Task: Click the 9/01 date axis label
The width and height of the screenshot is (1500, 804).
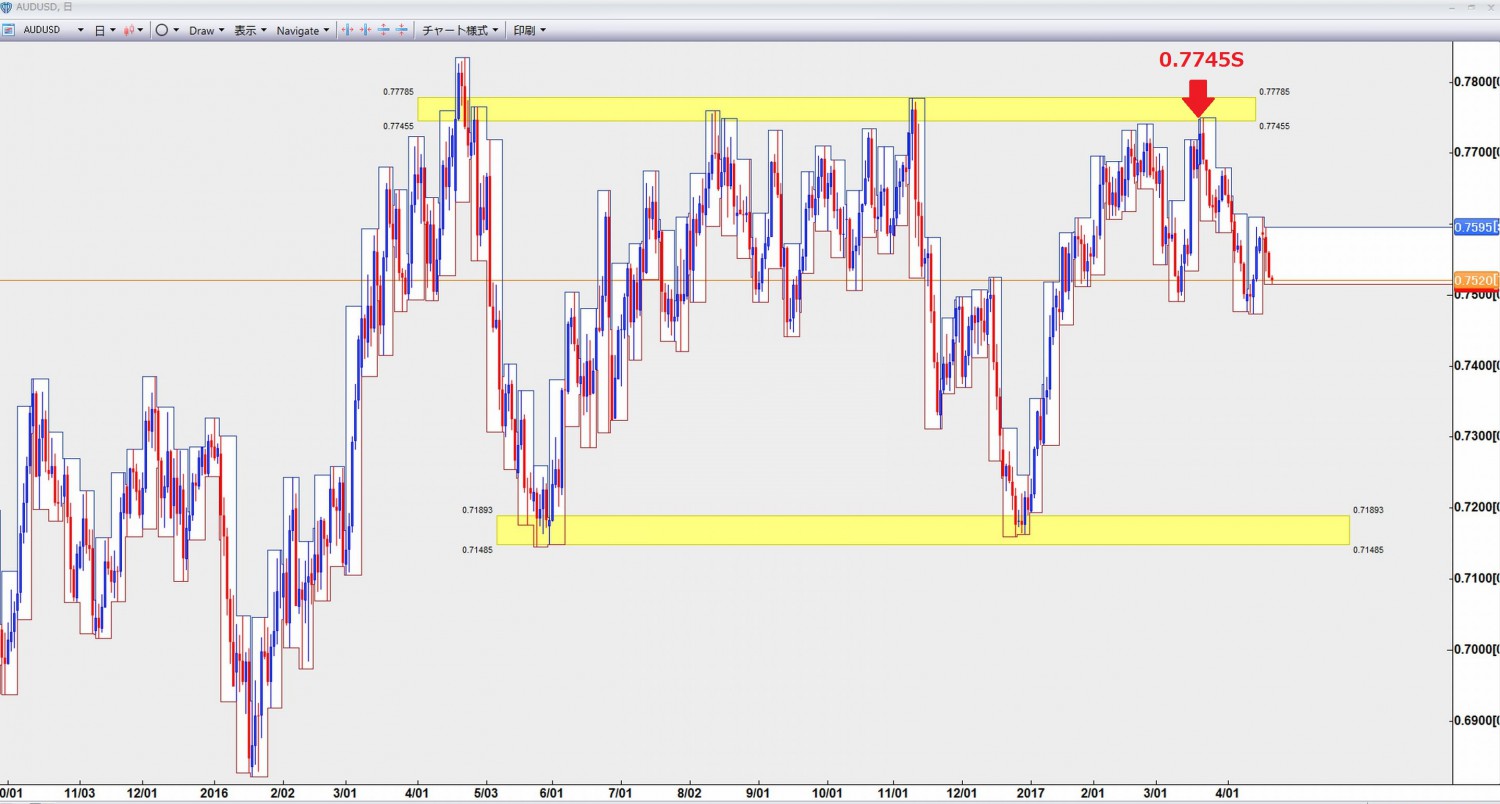Action: 759,791
